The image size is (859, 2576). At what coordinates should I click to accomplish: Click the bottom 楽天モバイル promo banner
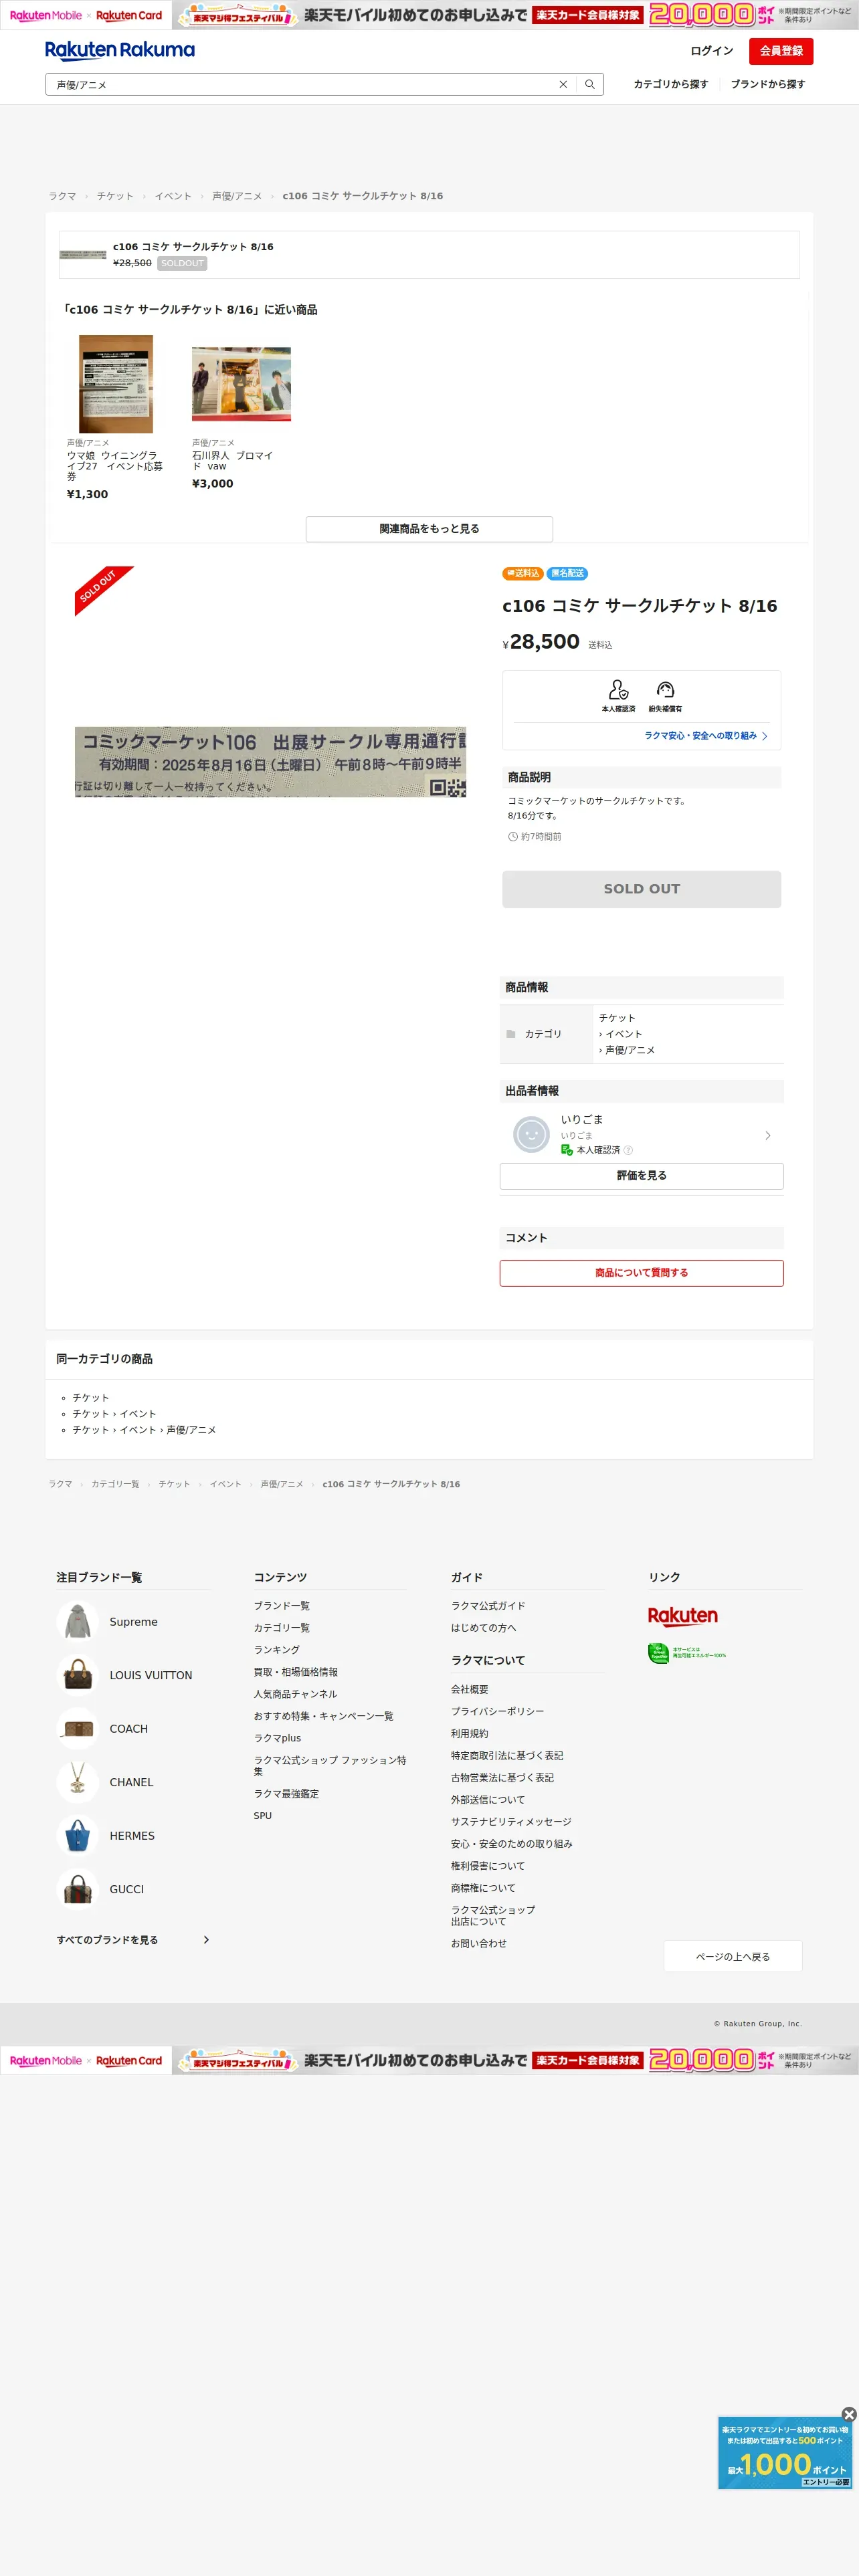click(429, 2060)
